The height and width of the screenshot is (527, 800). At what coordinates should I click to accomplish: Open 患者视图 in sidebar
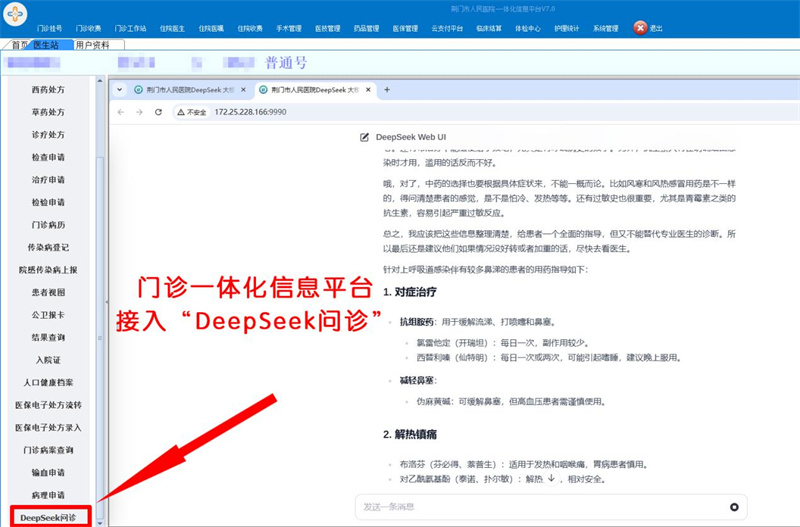click(48, 292)
